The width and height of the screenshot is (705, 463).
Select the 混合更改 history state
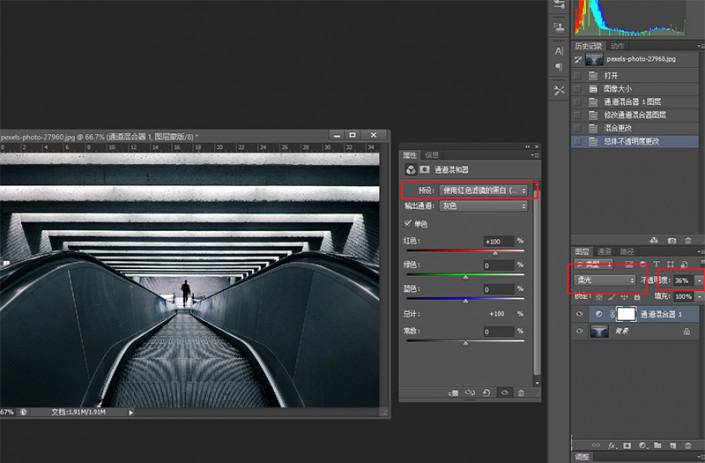pos(620,128)
